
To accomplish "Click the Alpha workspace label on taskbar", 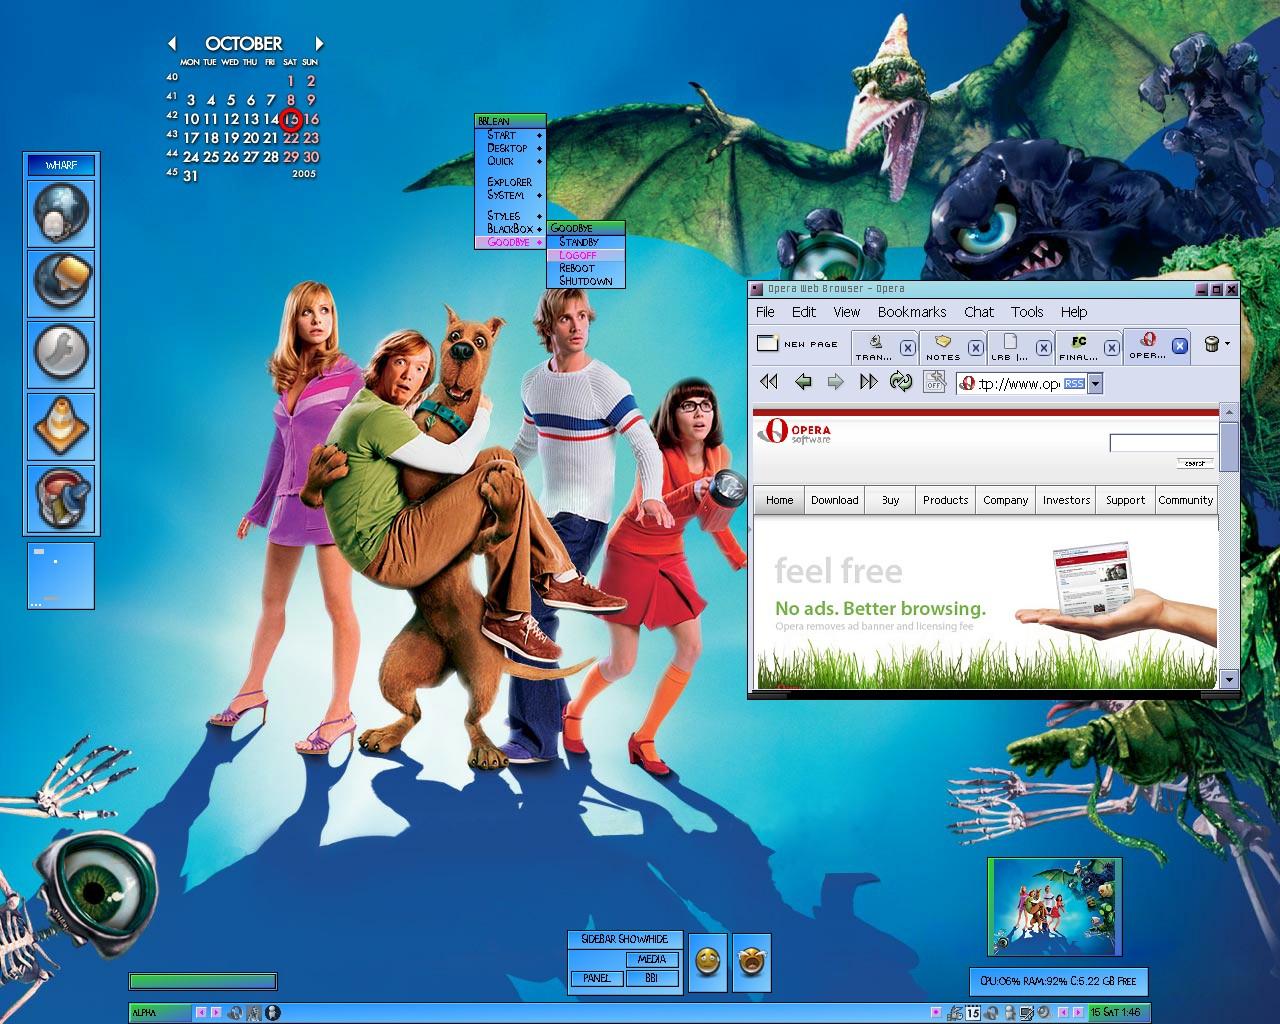I will pyautogui.click(x=159, y=1013).
